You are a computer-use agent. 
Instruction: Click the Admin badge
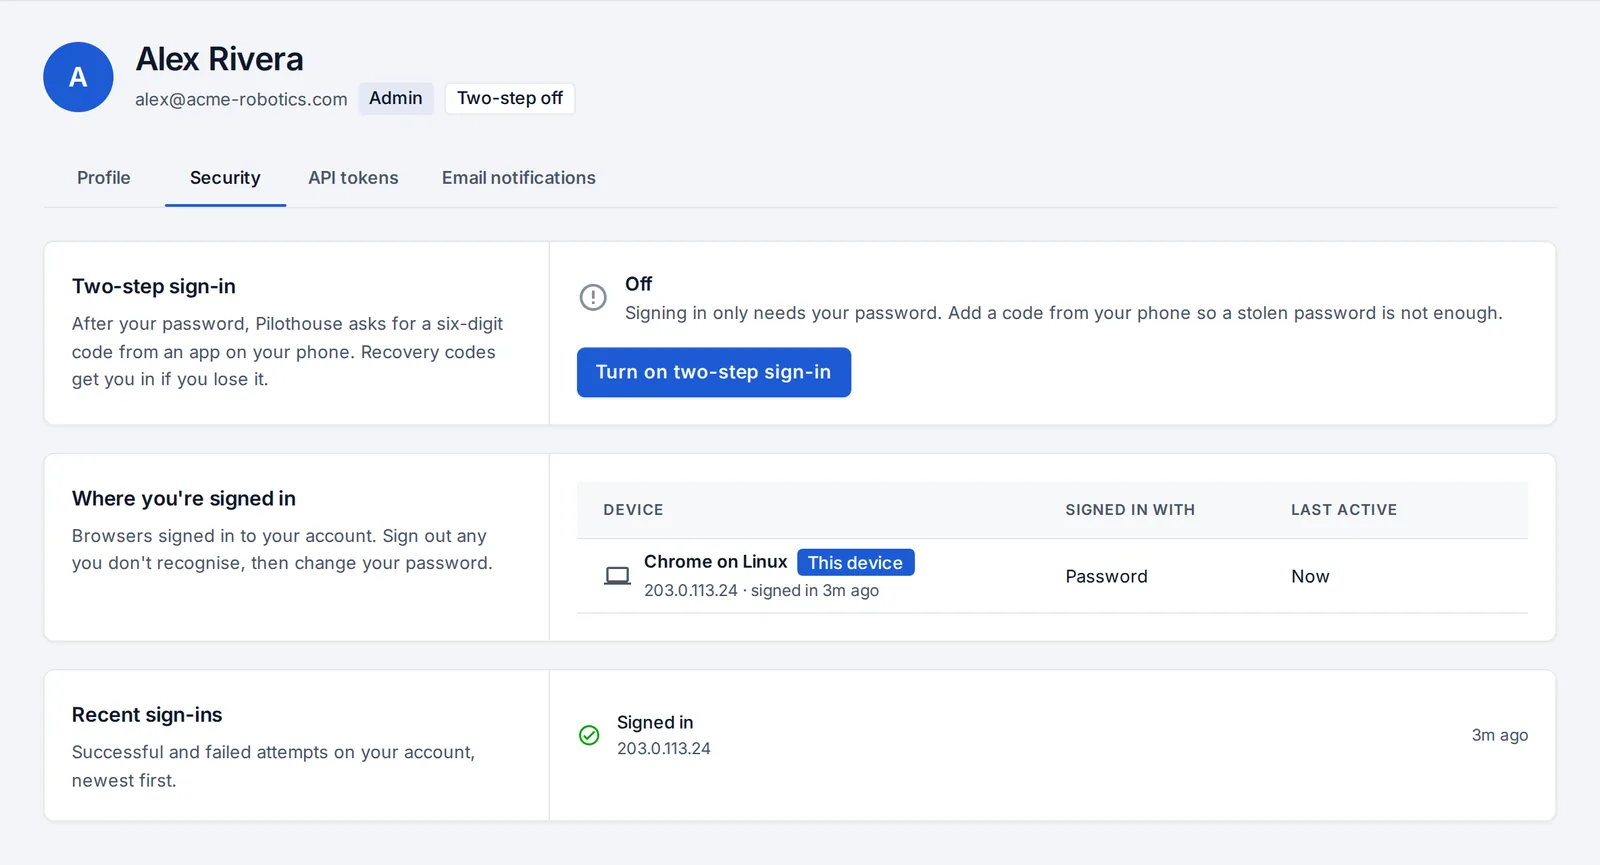point(396,98)
